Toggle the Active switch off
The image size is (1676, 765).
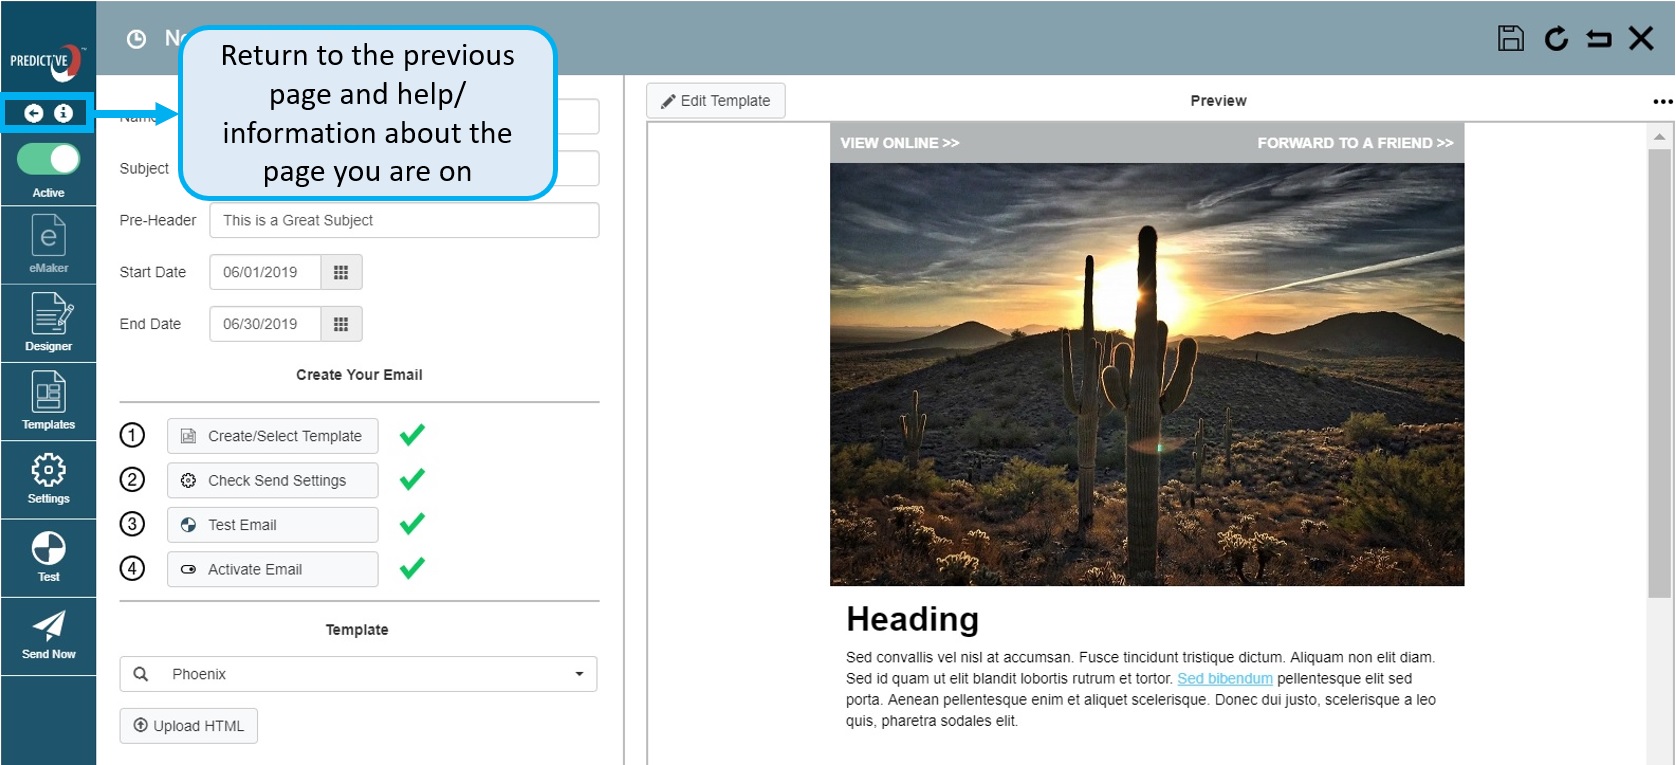pos(48,160)
